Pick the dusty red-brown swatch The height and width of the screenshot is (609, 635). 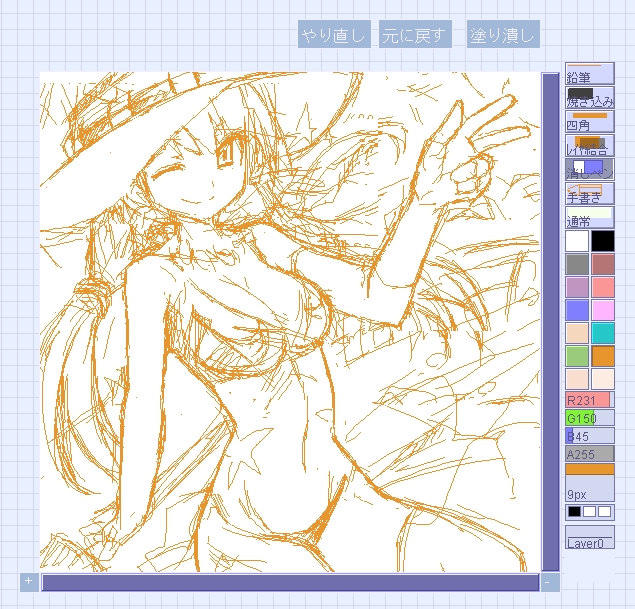[603, 264]
